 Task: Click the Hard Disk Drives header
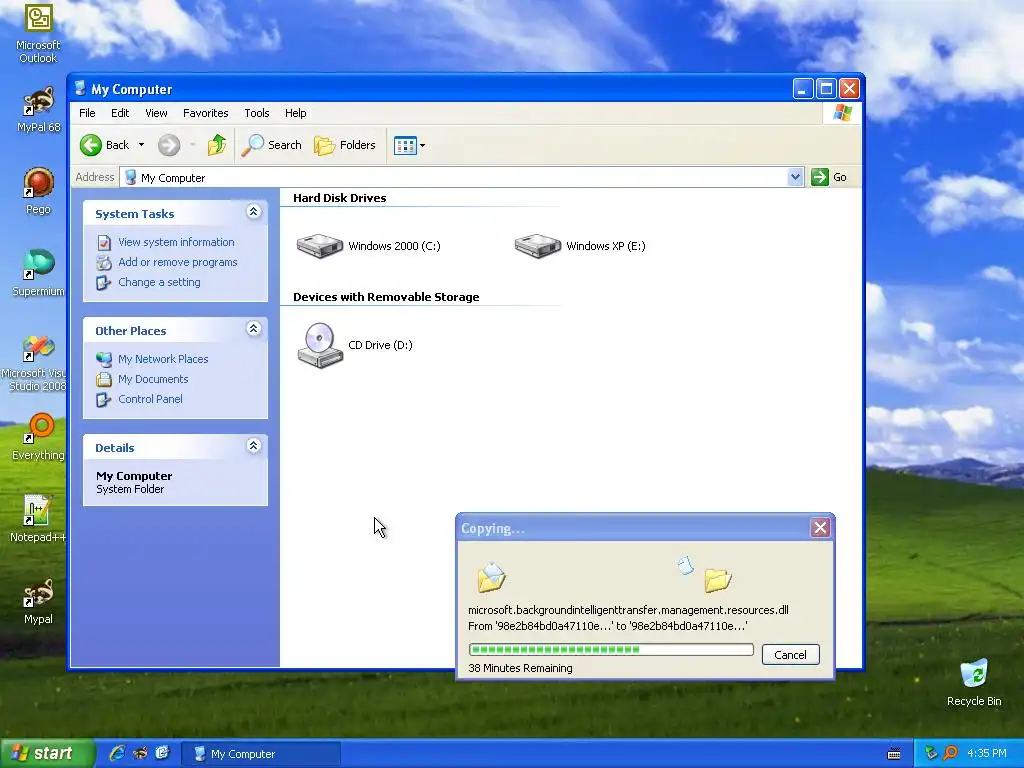(340, 199)
